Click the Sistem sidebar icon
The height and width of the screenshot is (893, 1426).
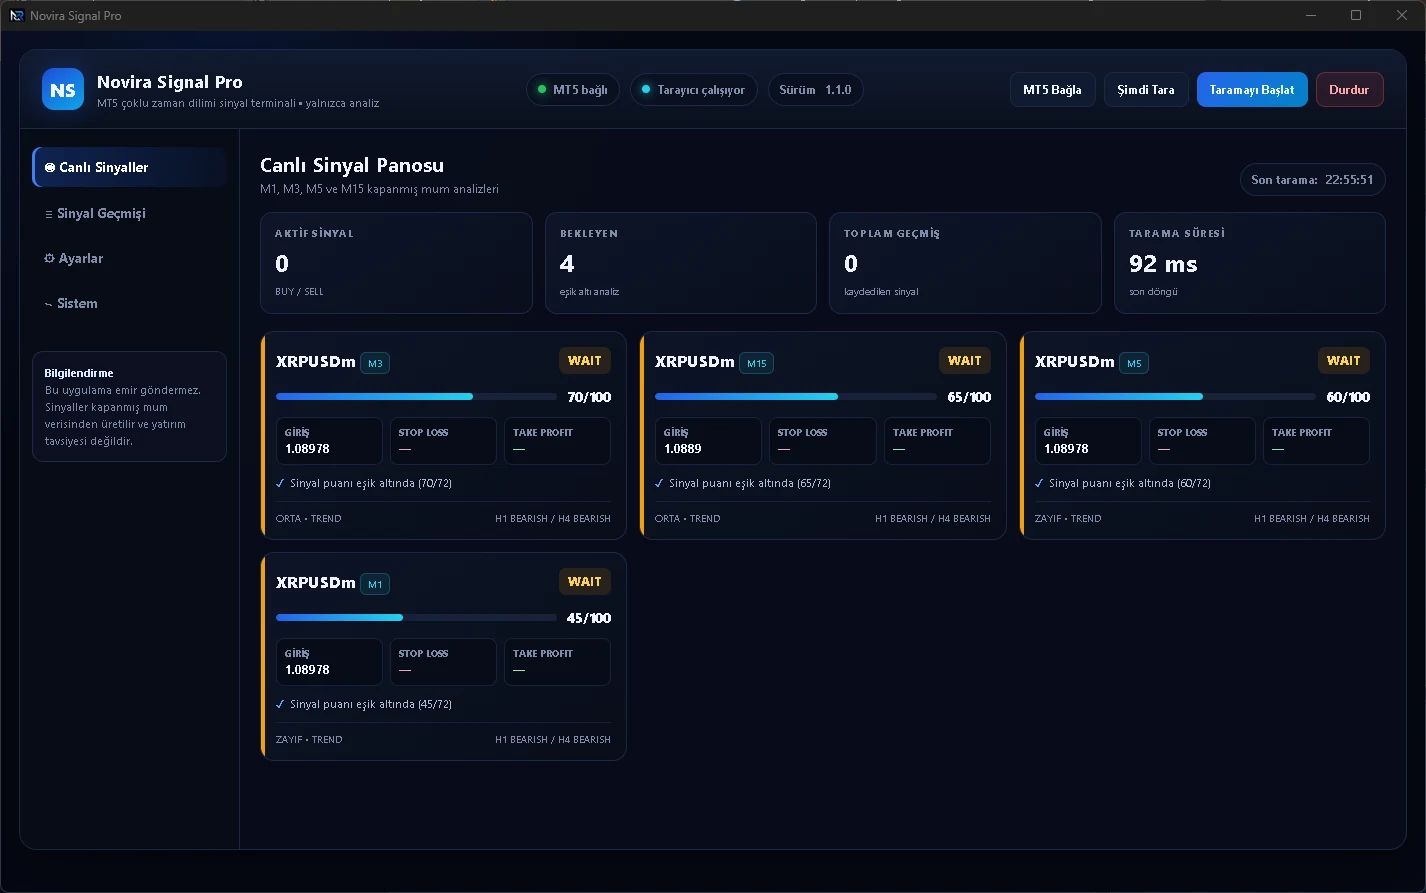49,304
